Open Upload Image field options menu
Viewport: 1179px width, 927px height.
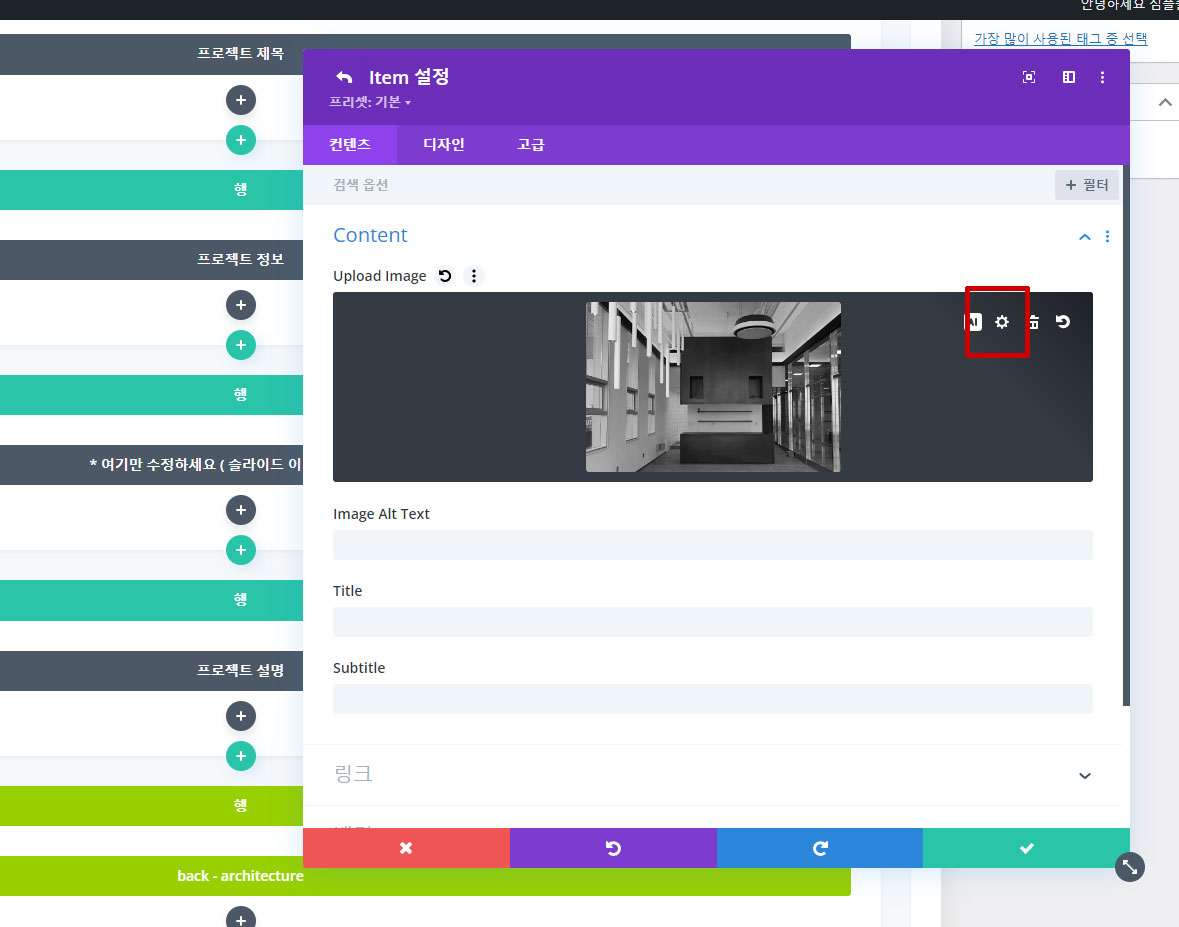(474, 276)
